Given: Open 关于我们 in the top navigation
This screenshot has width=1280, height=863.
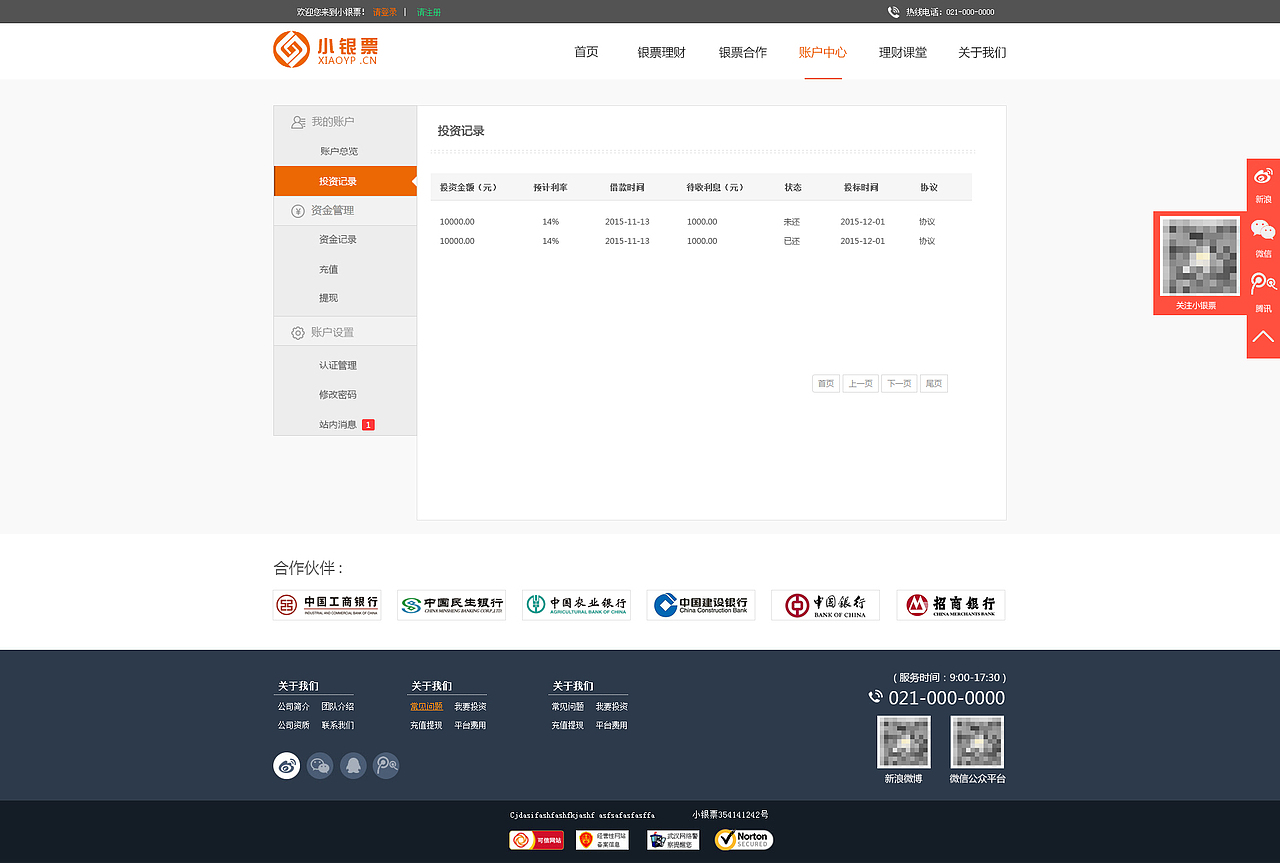Looking at the screenshot, I should tap(982, 52).
